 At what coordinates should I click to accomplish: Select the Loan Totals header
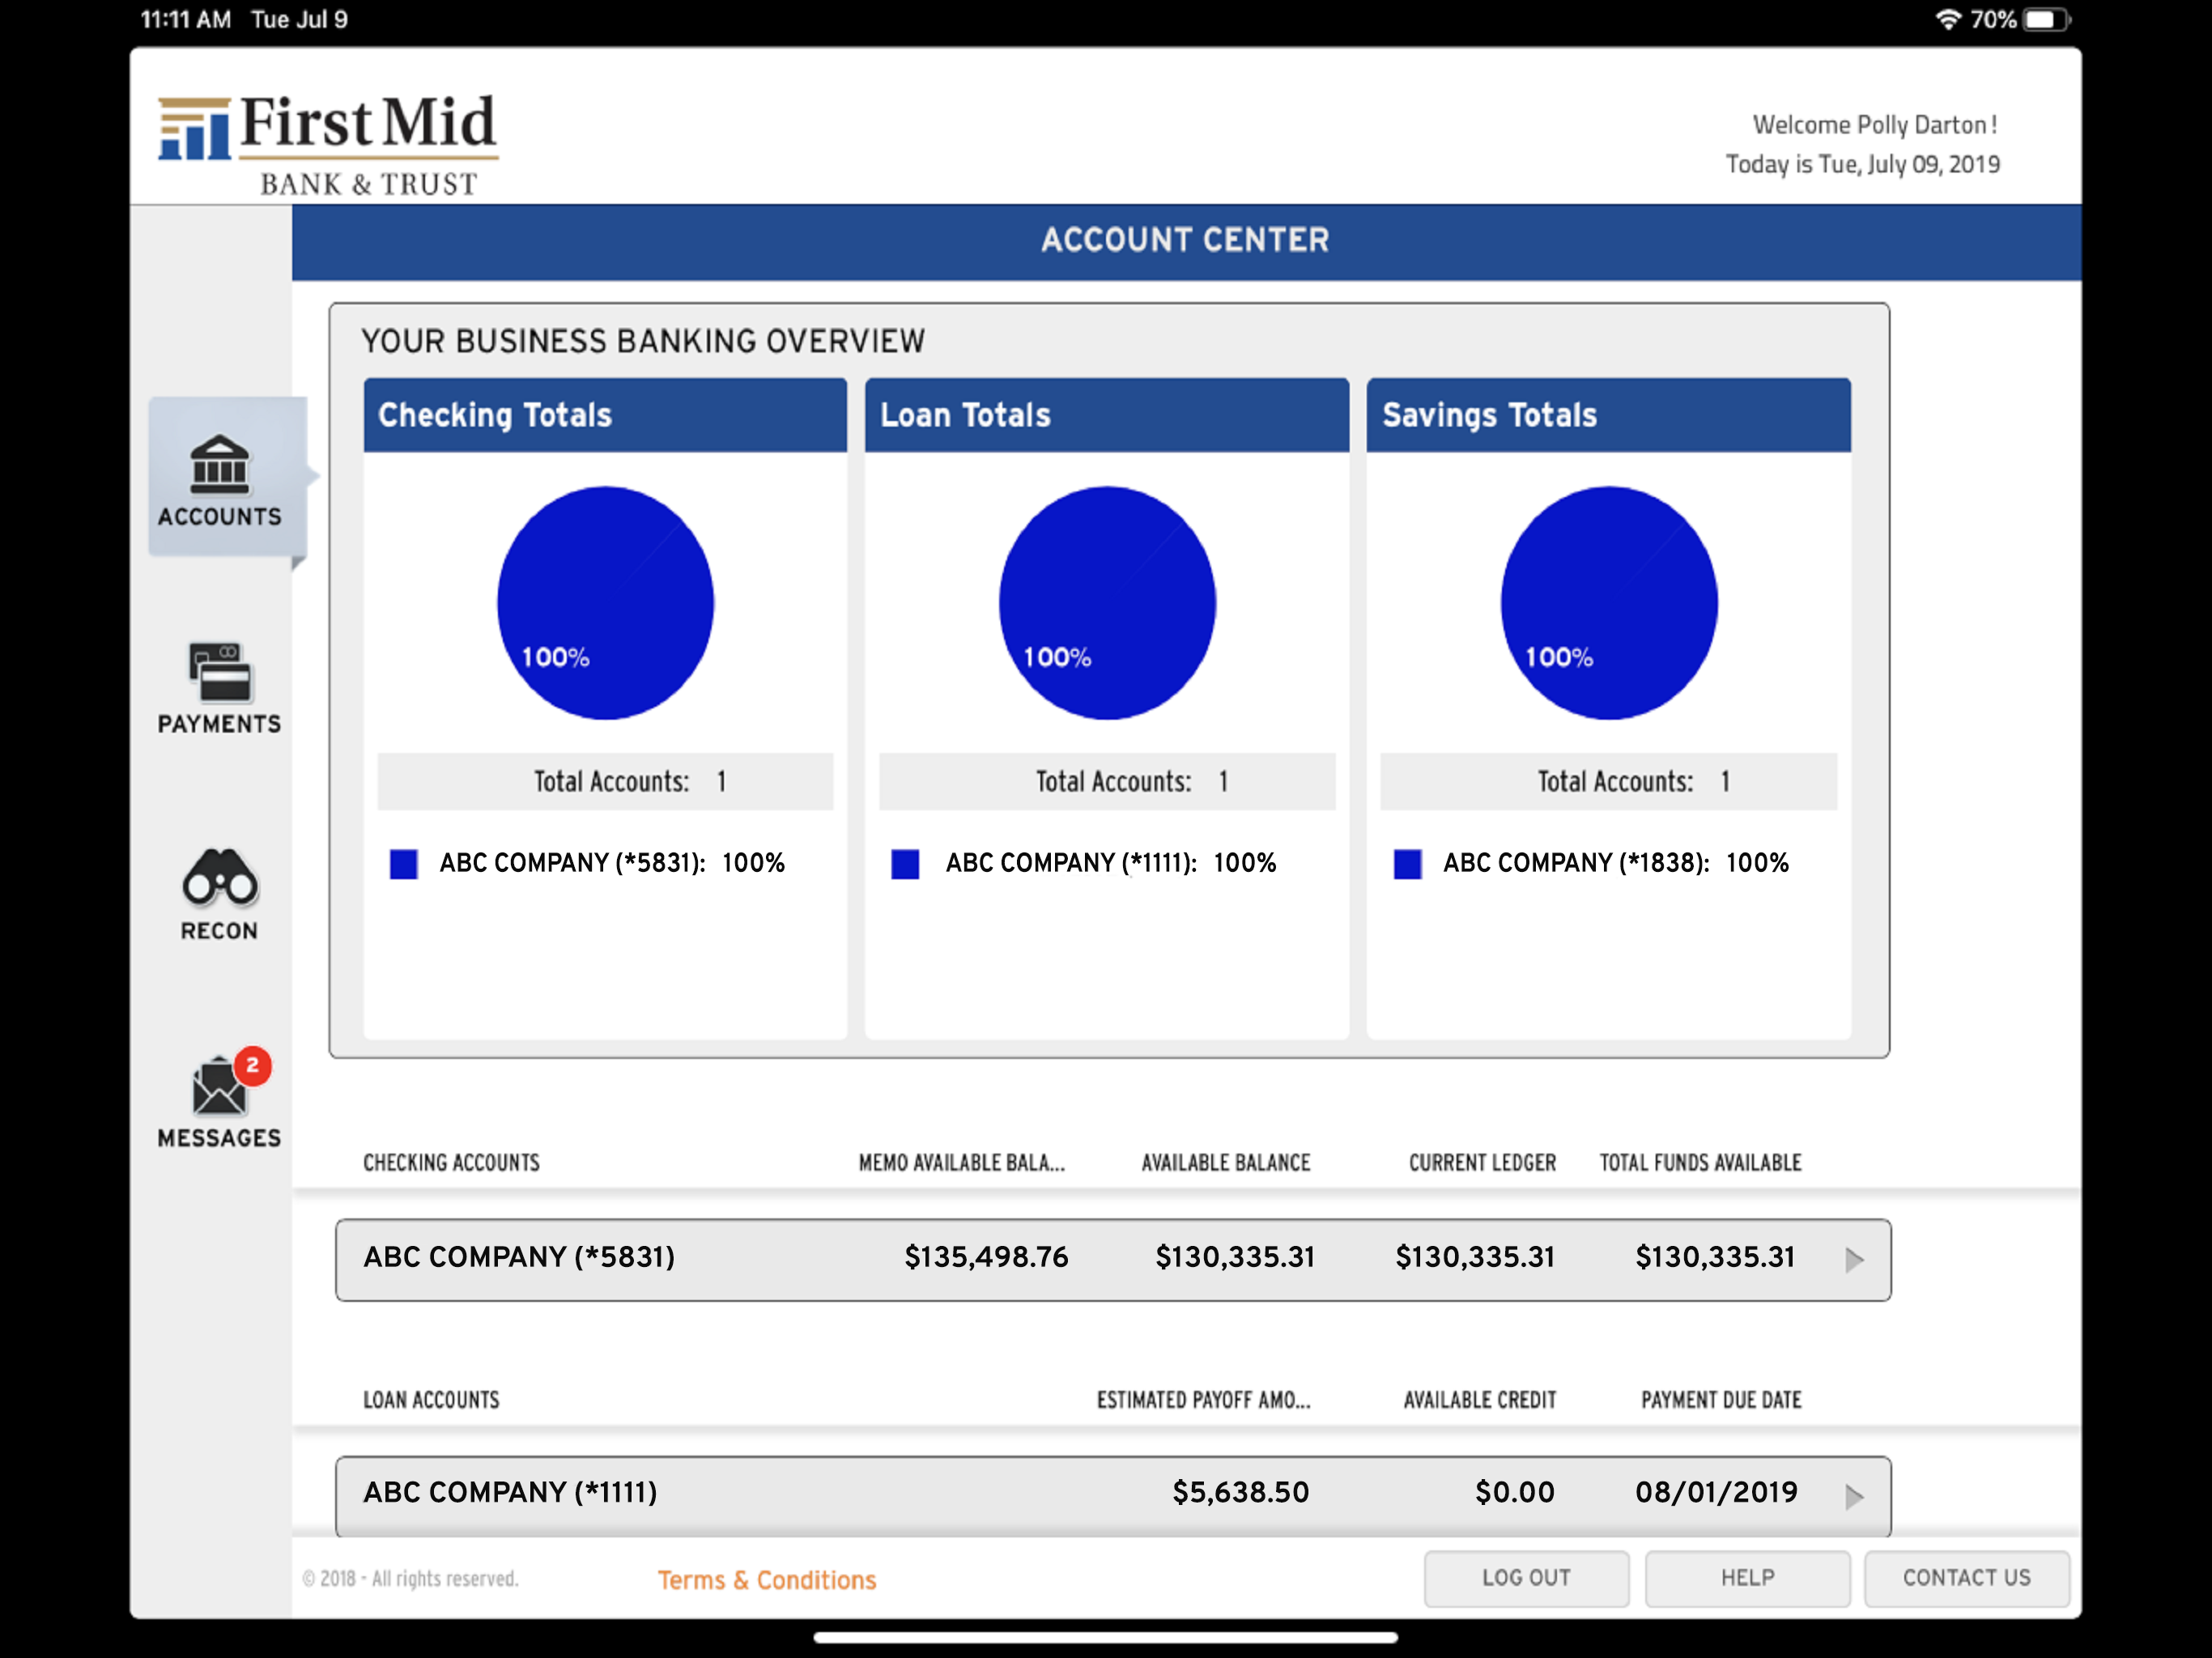(1107, 415)
